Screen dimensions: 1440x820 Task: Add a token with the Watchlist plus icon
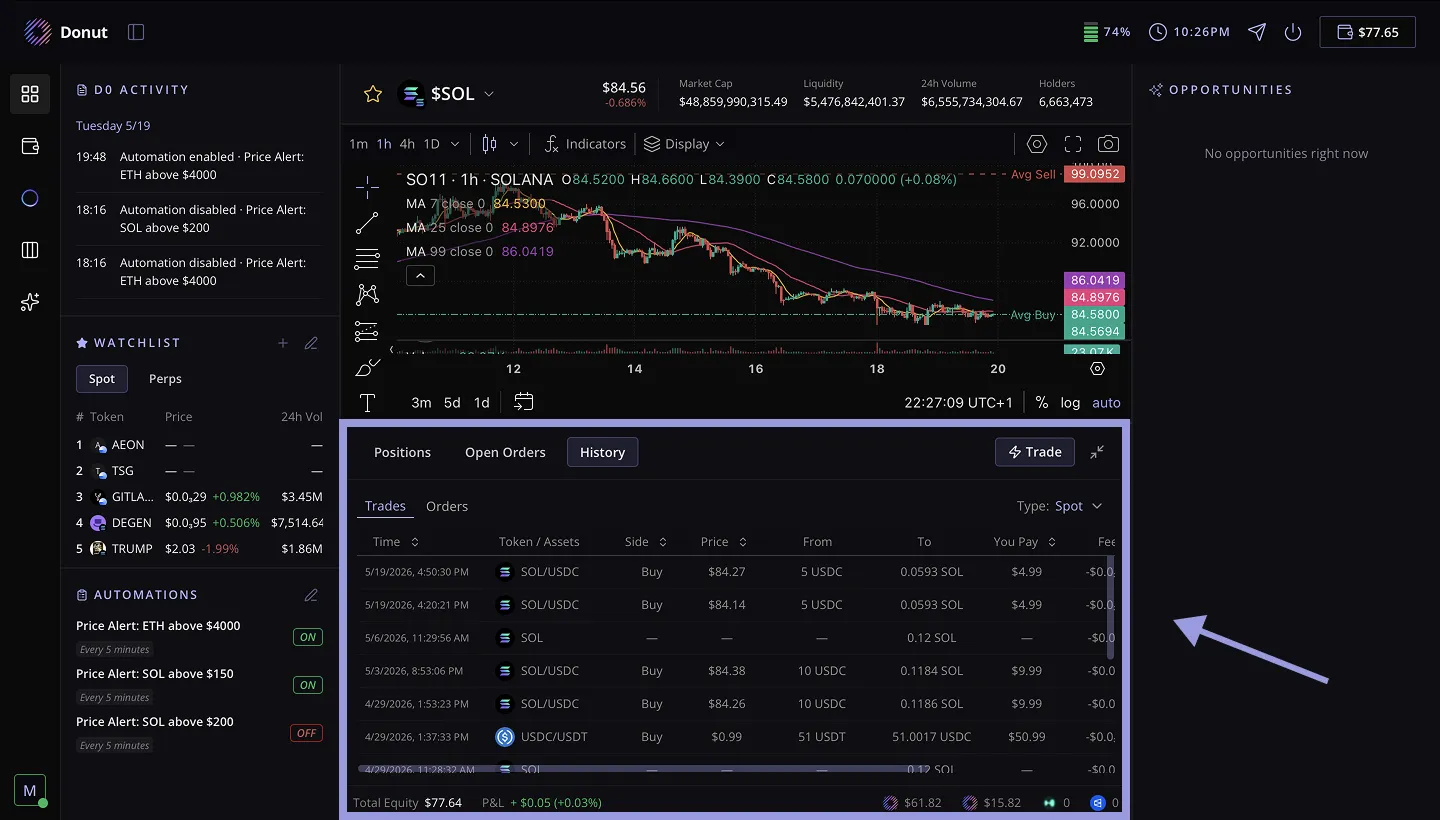tap(283, 343)
